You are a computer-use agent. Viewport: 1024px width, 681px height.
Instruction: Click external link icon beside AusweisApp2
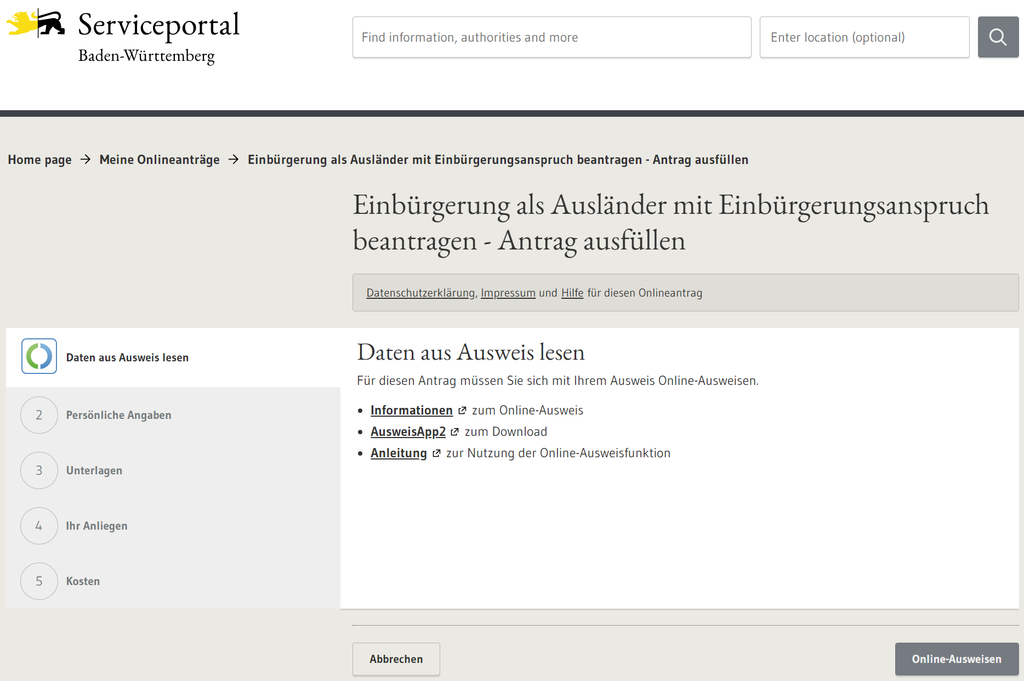(x=455, y=432)
